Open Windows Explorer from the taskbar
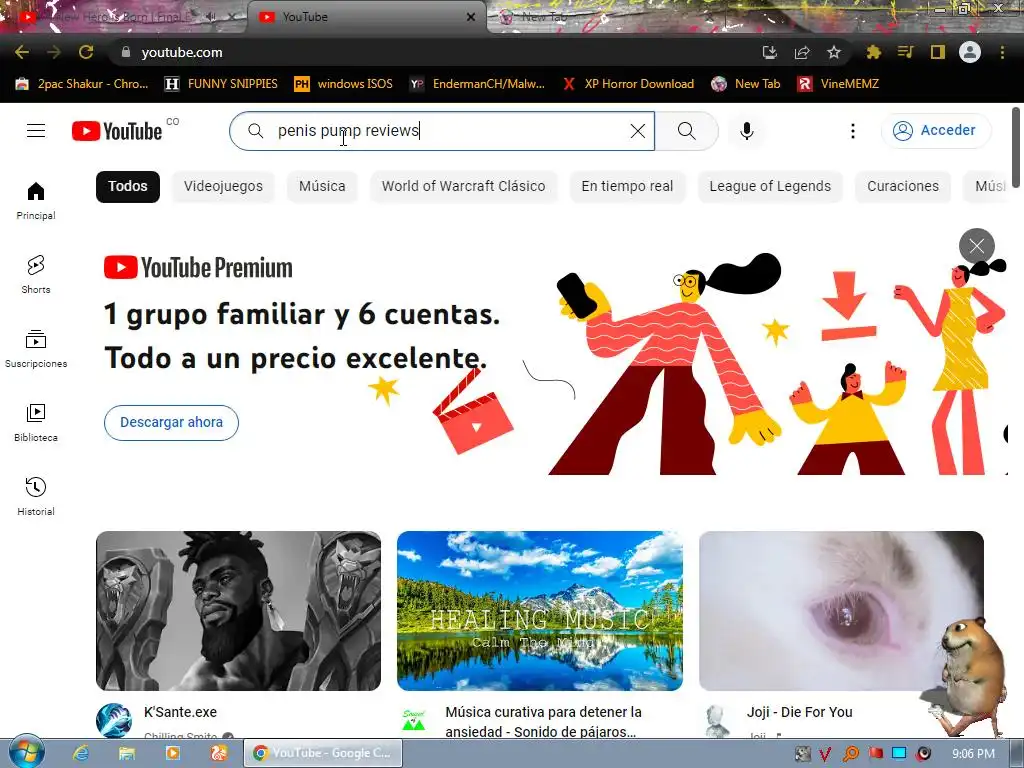The height and width of the screenshot is (768, 1024). [127, 753]
